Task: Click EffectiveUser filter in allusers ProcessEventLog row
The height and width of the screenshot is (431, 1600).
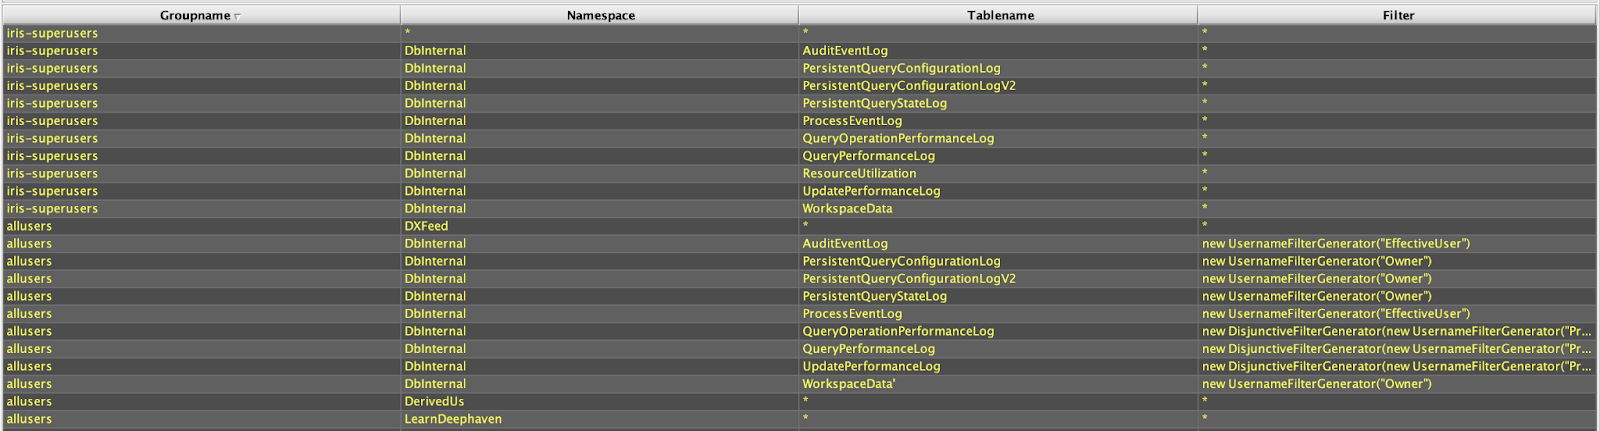Action: [1336, 313]
